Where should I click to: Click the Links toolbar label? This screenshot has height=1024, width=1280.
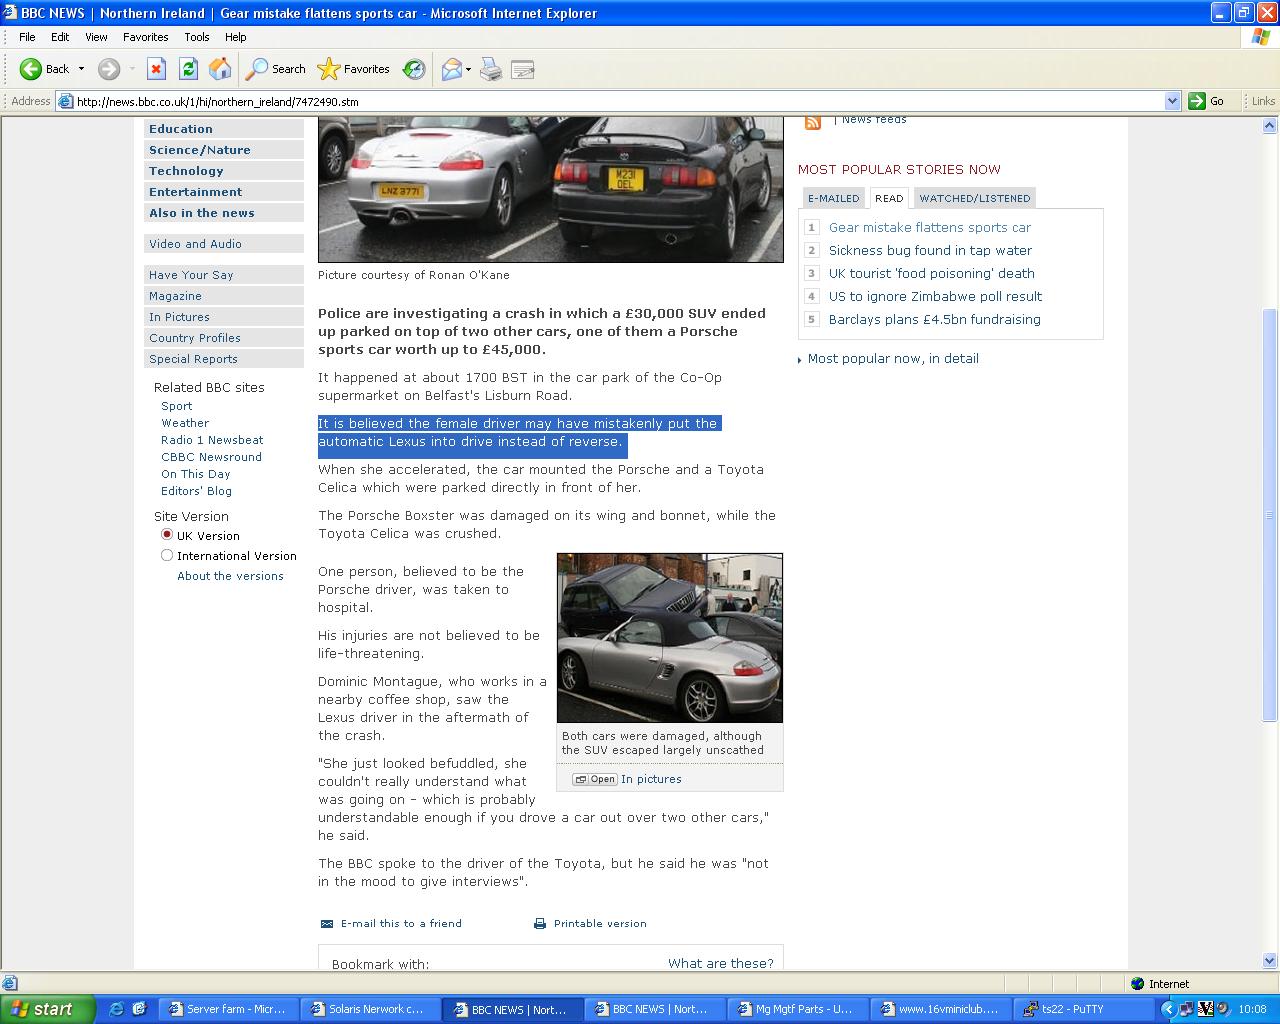coord(1263,101)
